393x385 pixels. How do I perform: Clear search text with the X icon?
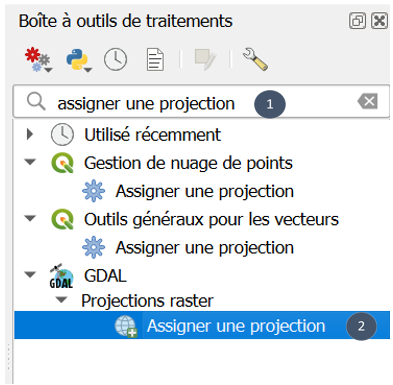pyautogui.click(x=368, y=101)
